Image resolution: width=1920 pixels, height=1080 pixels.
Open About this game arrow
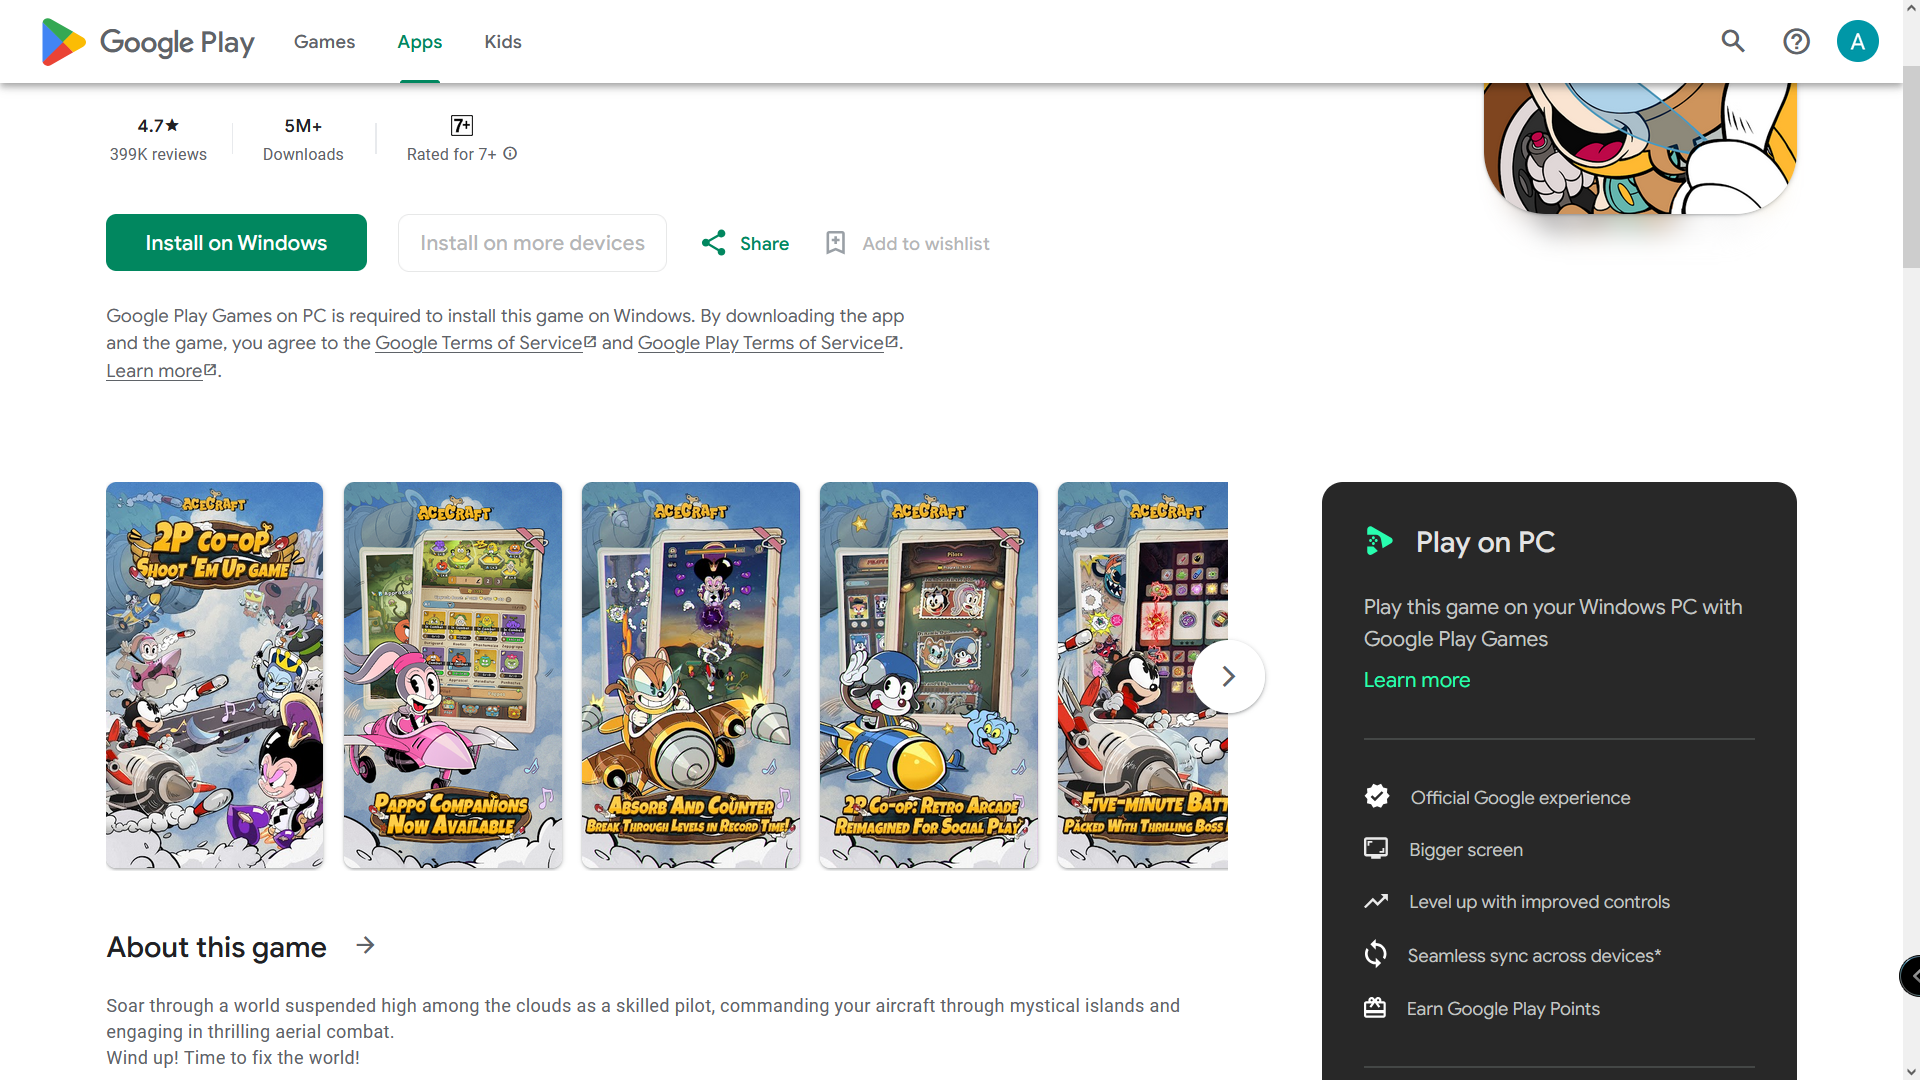coord(366,945)
